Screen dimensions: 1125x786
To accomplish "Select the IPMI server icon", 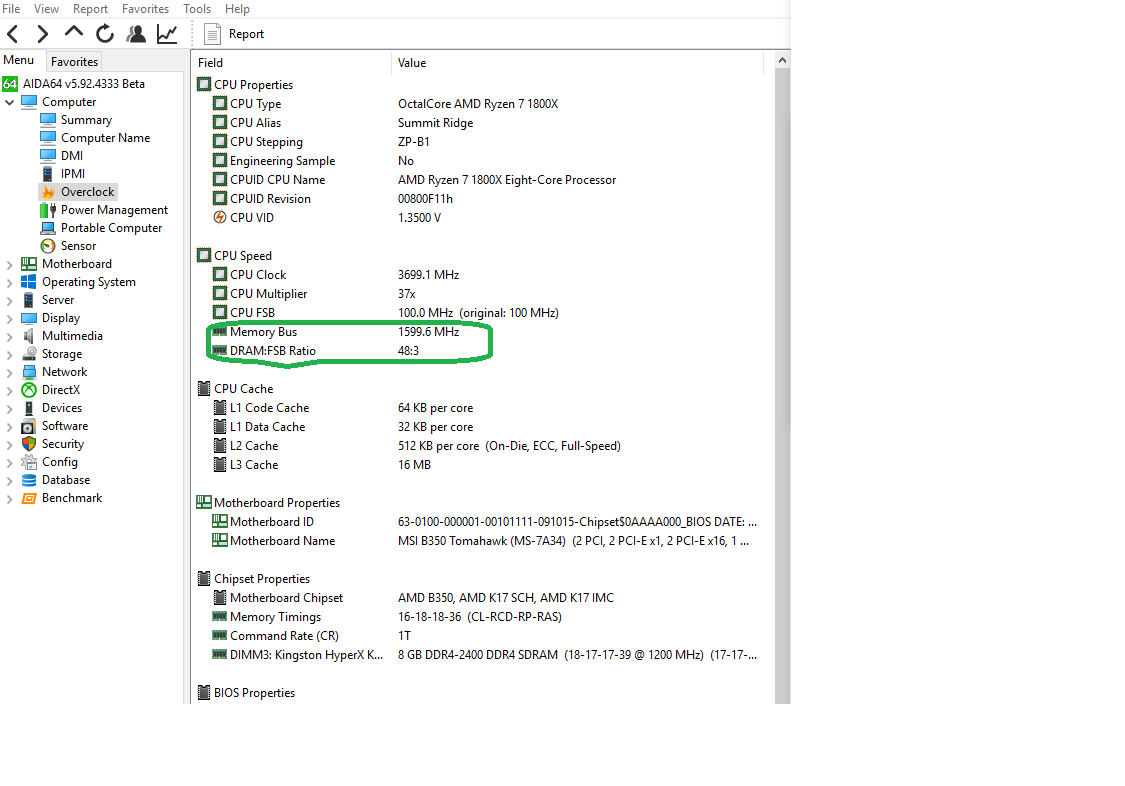I will pyautogui.click(x=48, y=174).
